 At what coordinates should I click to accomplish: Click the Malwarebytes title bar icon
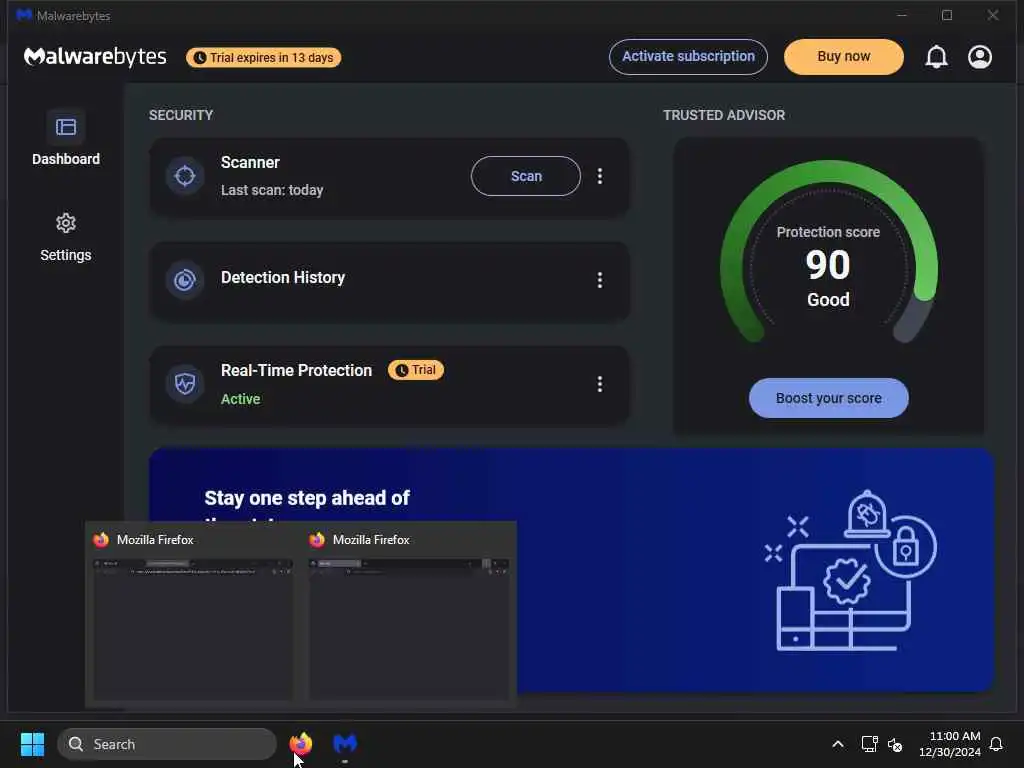[x=25, y=15]
